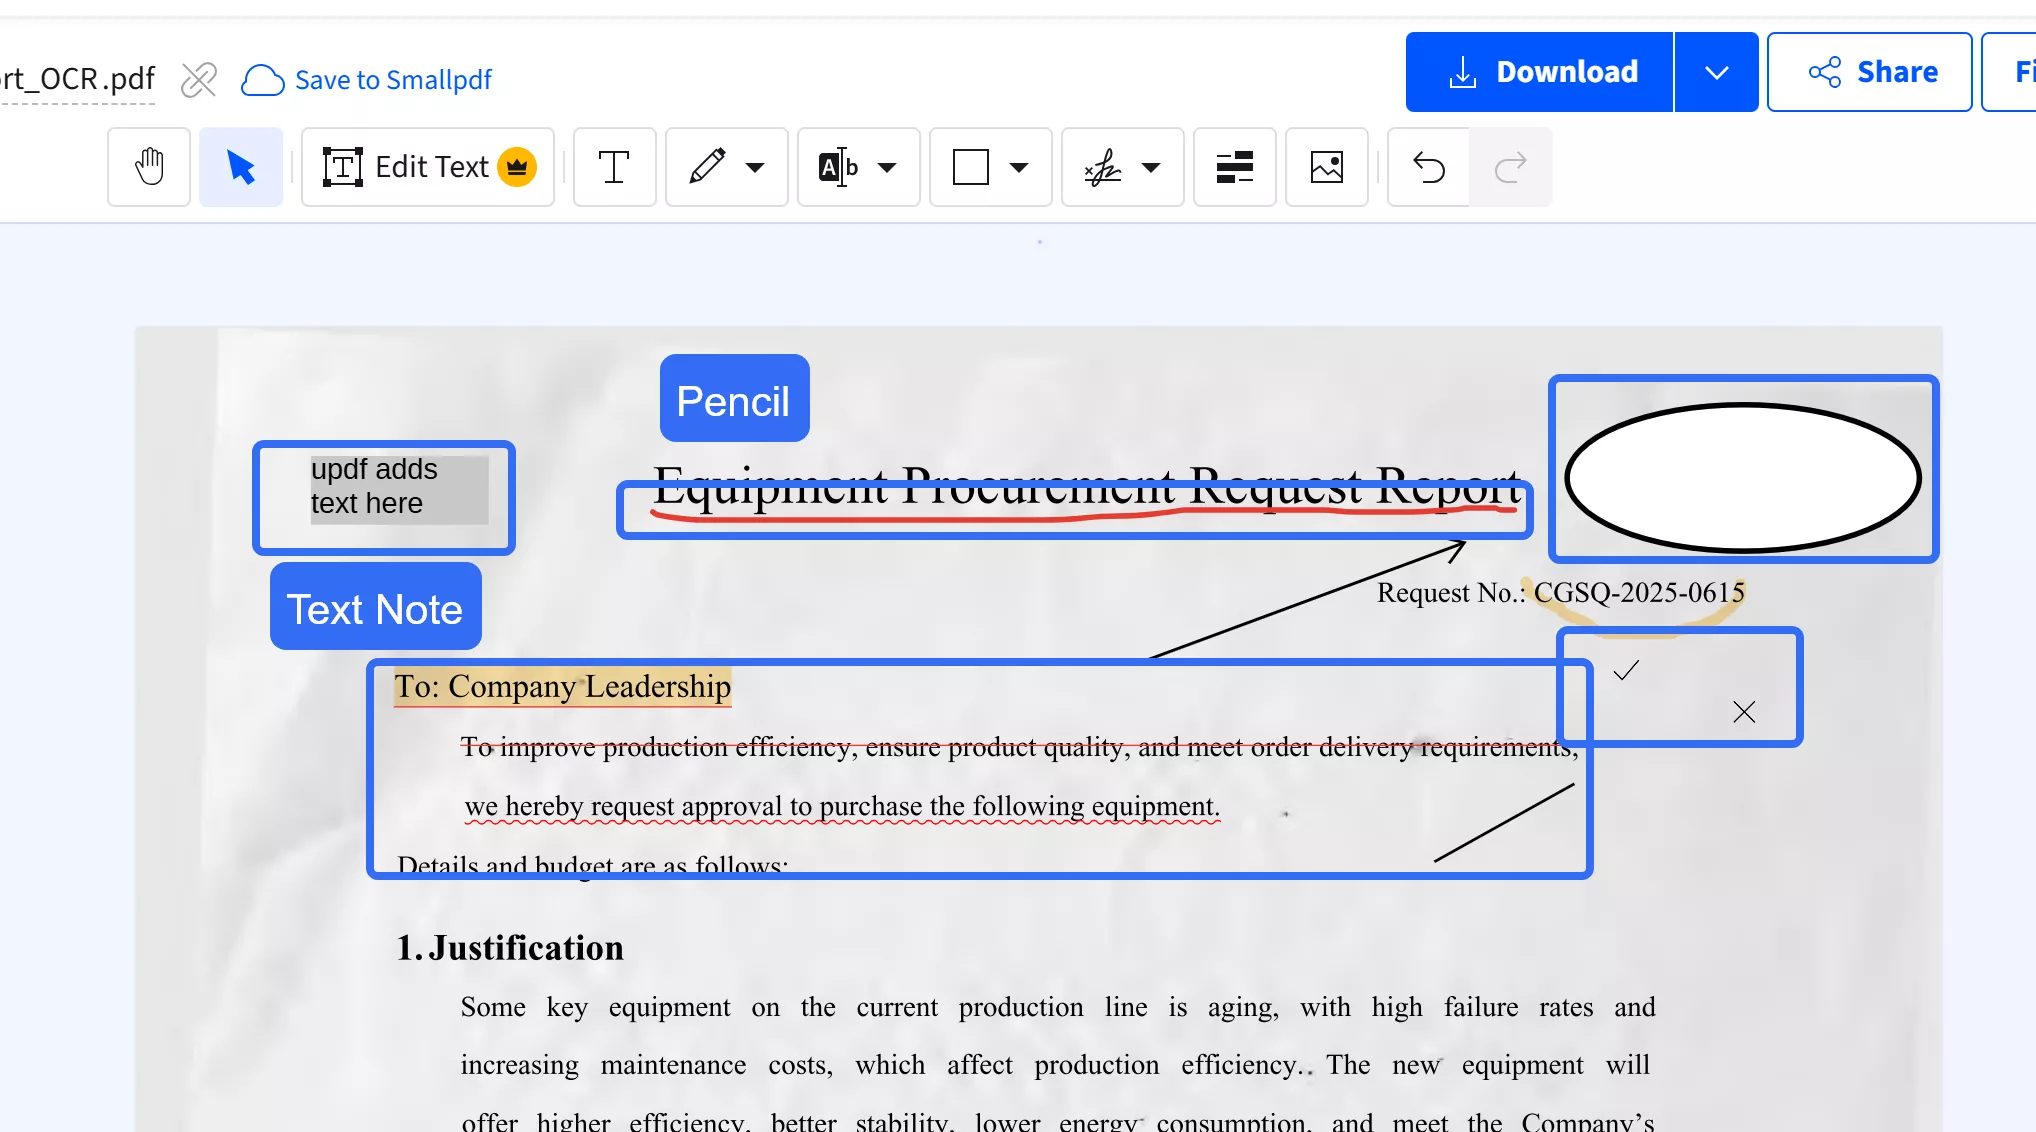Click the Download button
The image size is (2036, 1132).
[x=1540, y=72]
